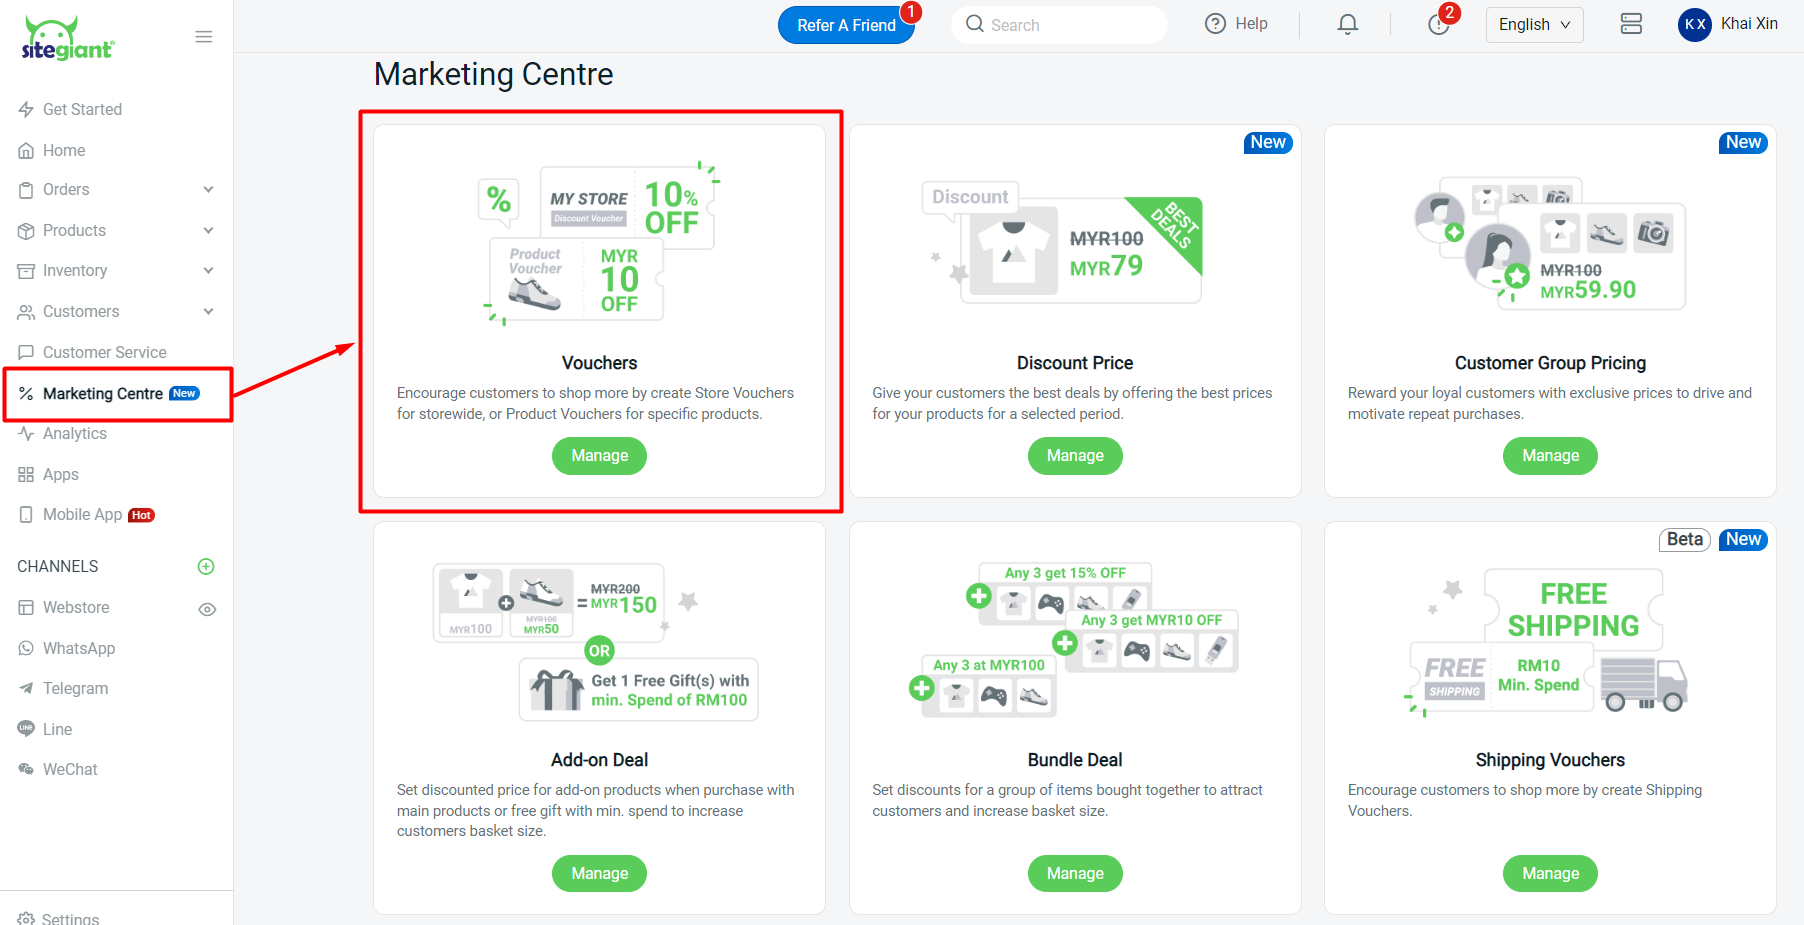
Task: Open Analytics in the sidebar
Action: [75, 434]
